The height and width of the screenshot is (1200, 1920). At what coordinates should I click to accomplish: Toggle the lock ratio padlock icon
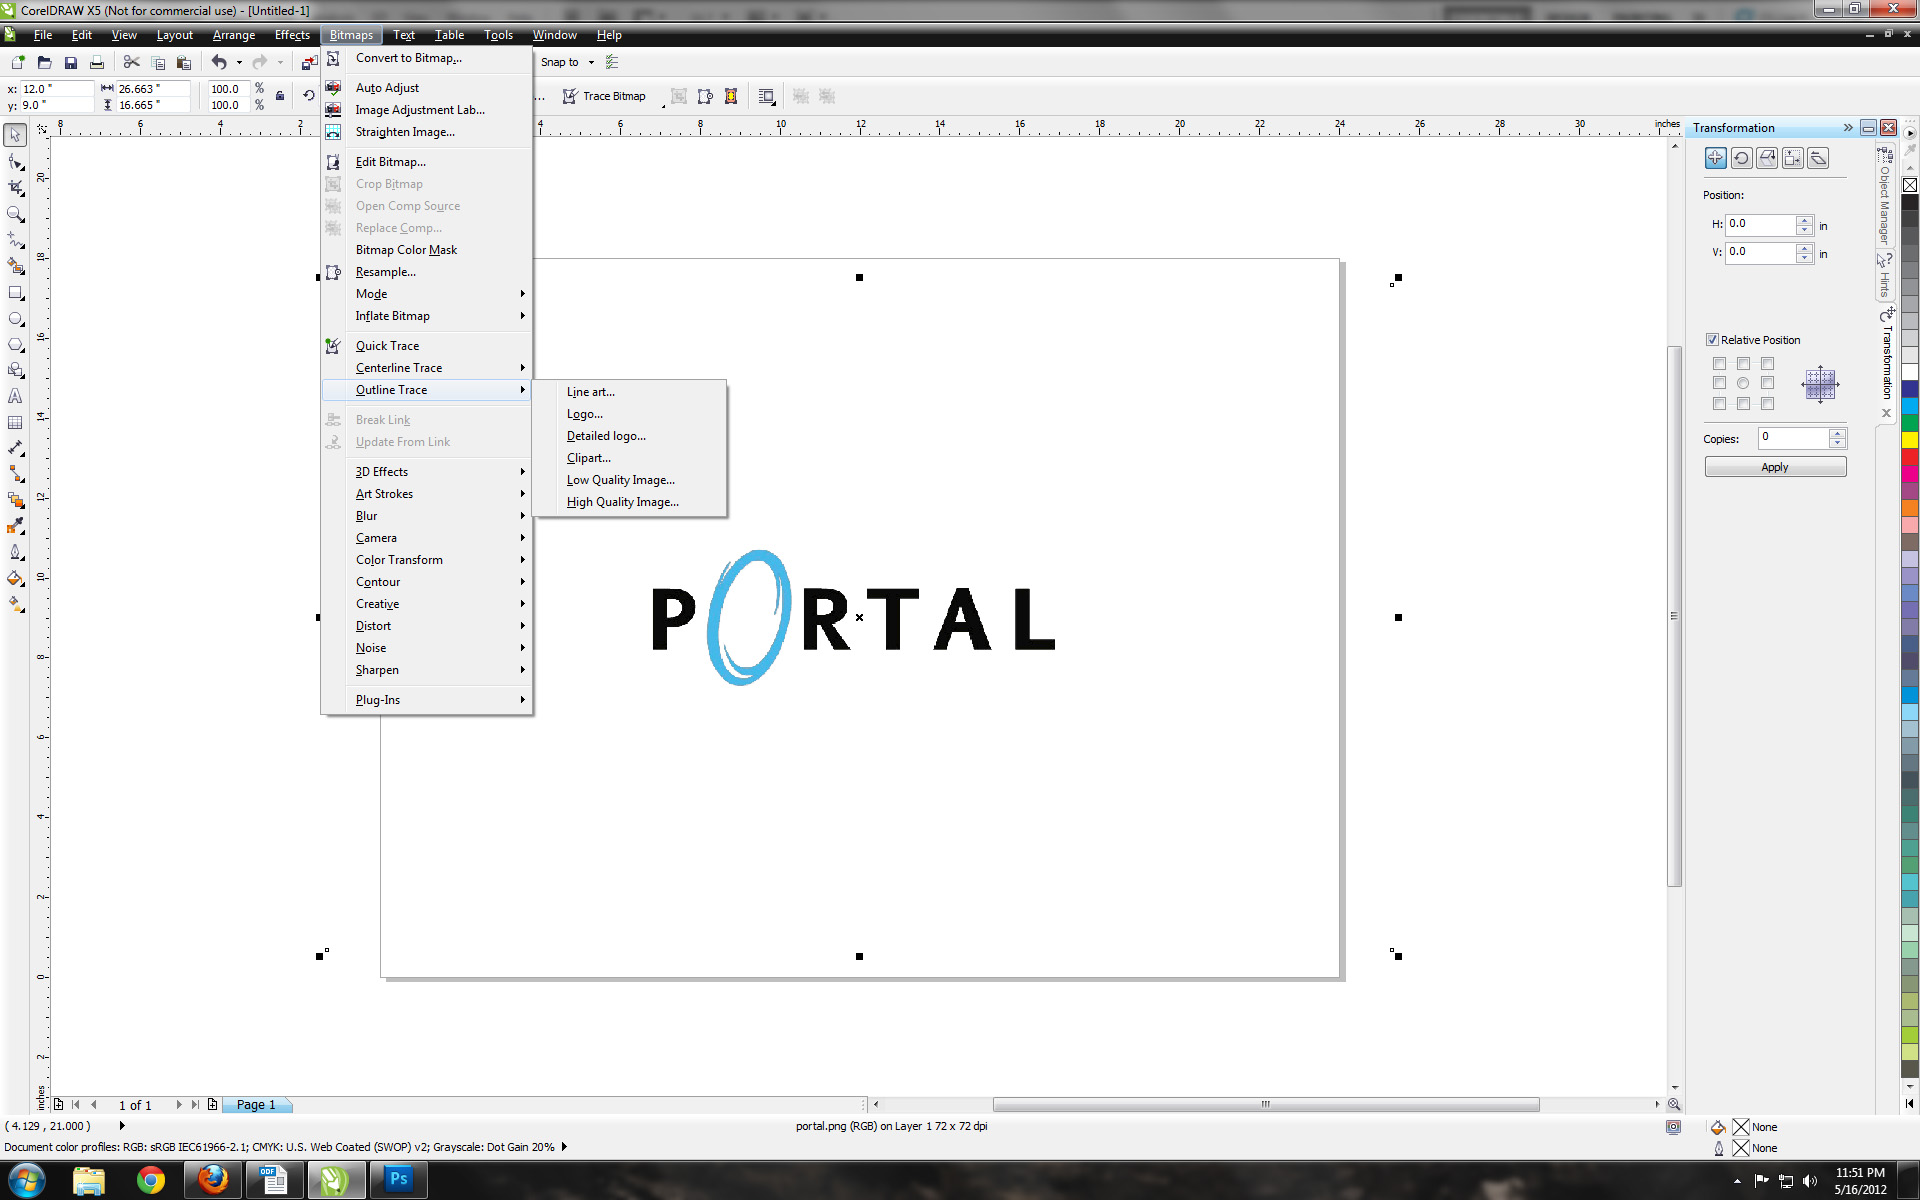coord(280,96)
